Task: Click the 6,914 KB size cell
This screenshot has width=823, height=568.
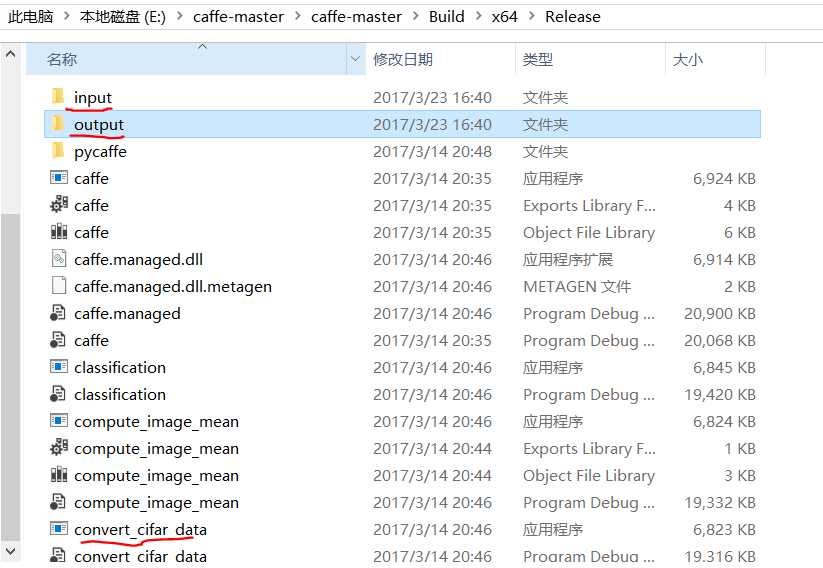Action: [724, 259]
